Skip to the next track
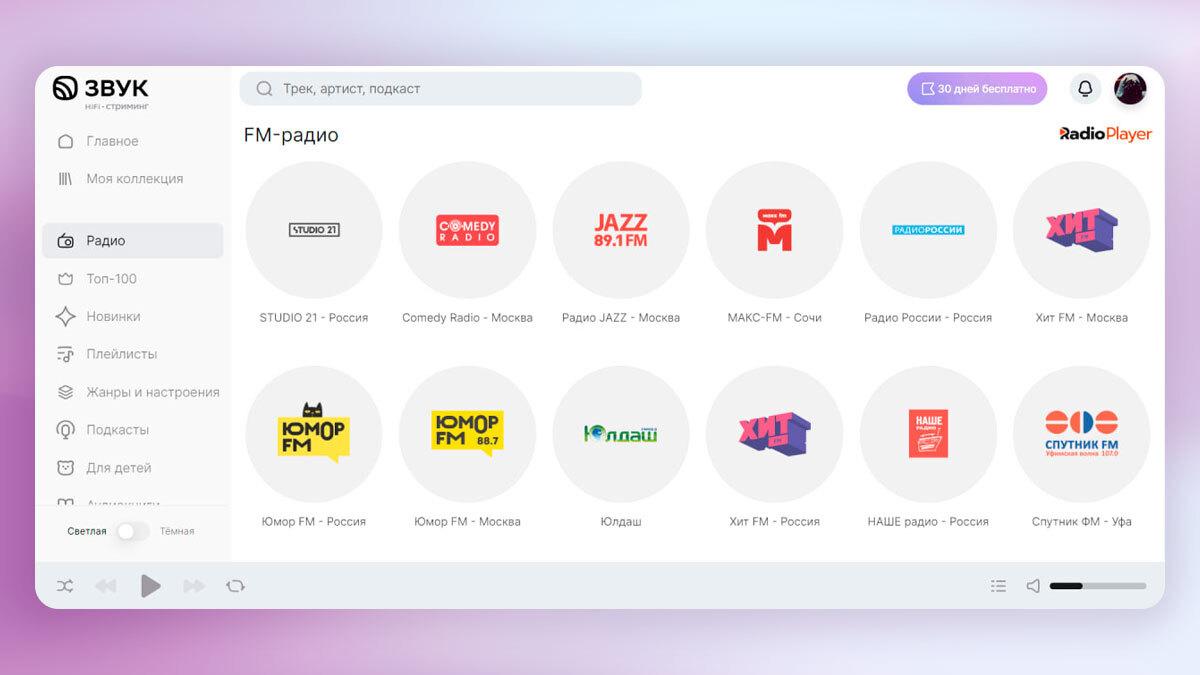Image resolution: width=1200 pixels, height=675 pixels. pyautogui.click(x=194, y=586)
